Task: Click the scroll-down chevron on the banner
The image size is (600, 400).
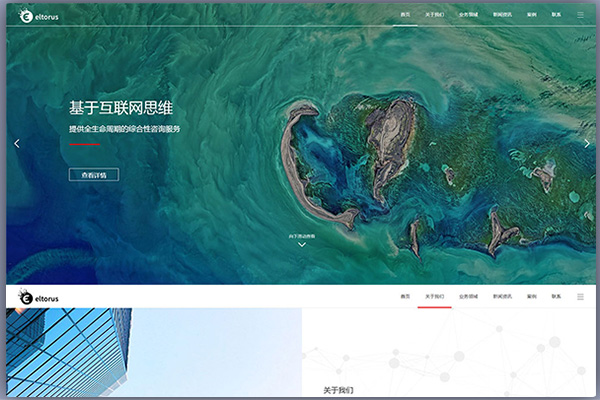Action: [301, 244]
